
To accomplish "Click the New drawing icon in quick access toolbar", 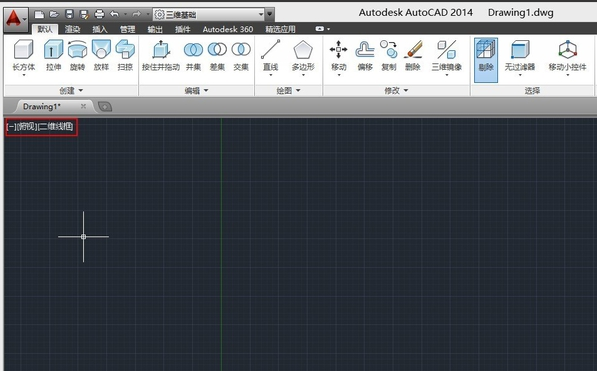I will [x=39, y=14].
